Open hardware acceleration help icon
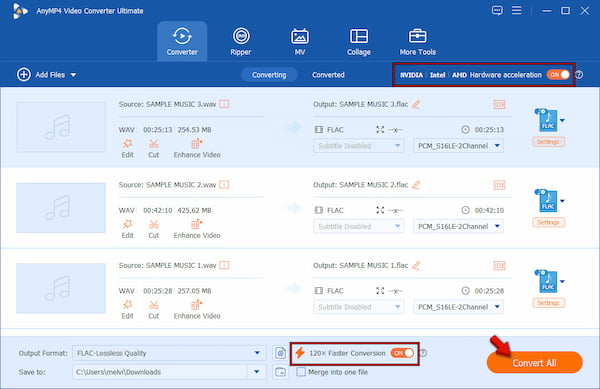 579,75
